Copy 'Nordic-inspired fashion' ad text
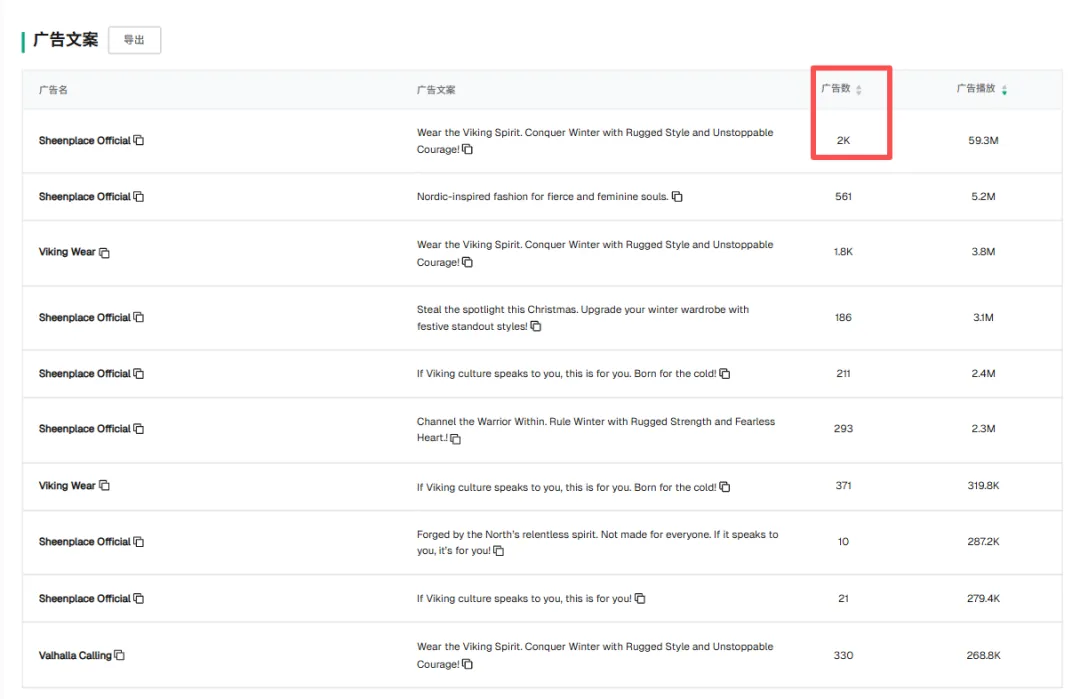Screen dimensions: 1080x699 tap(677, 197)
